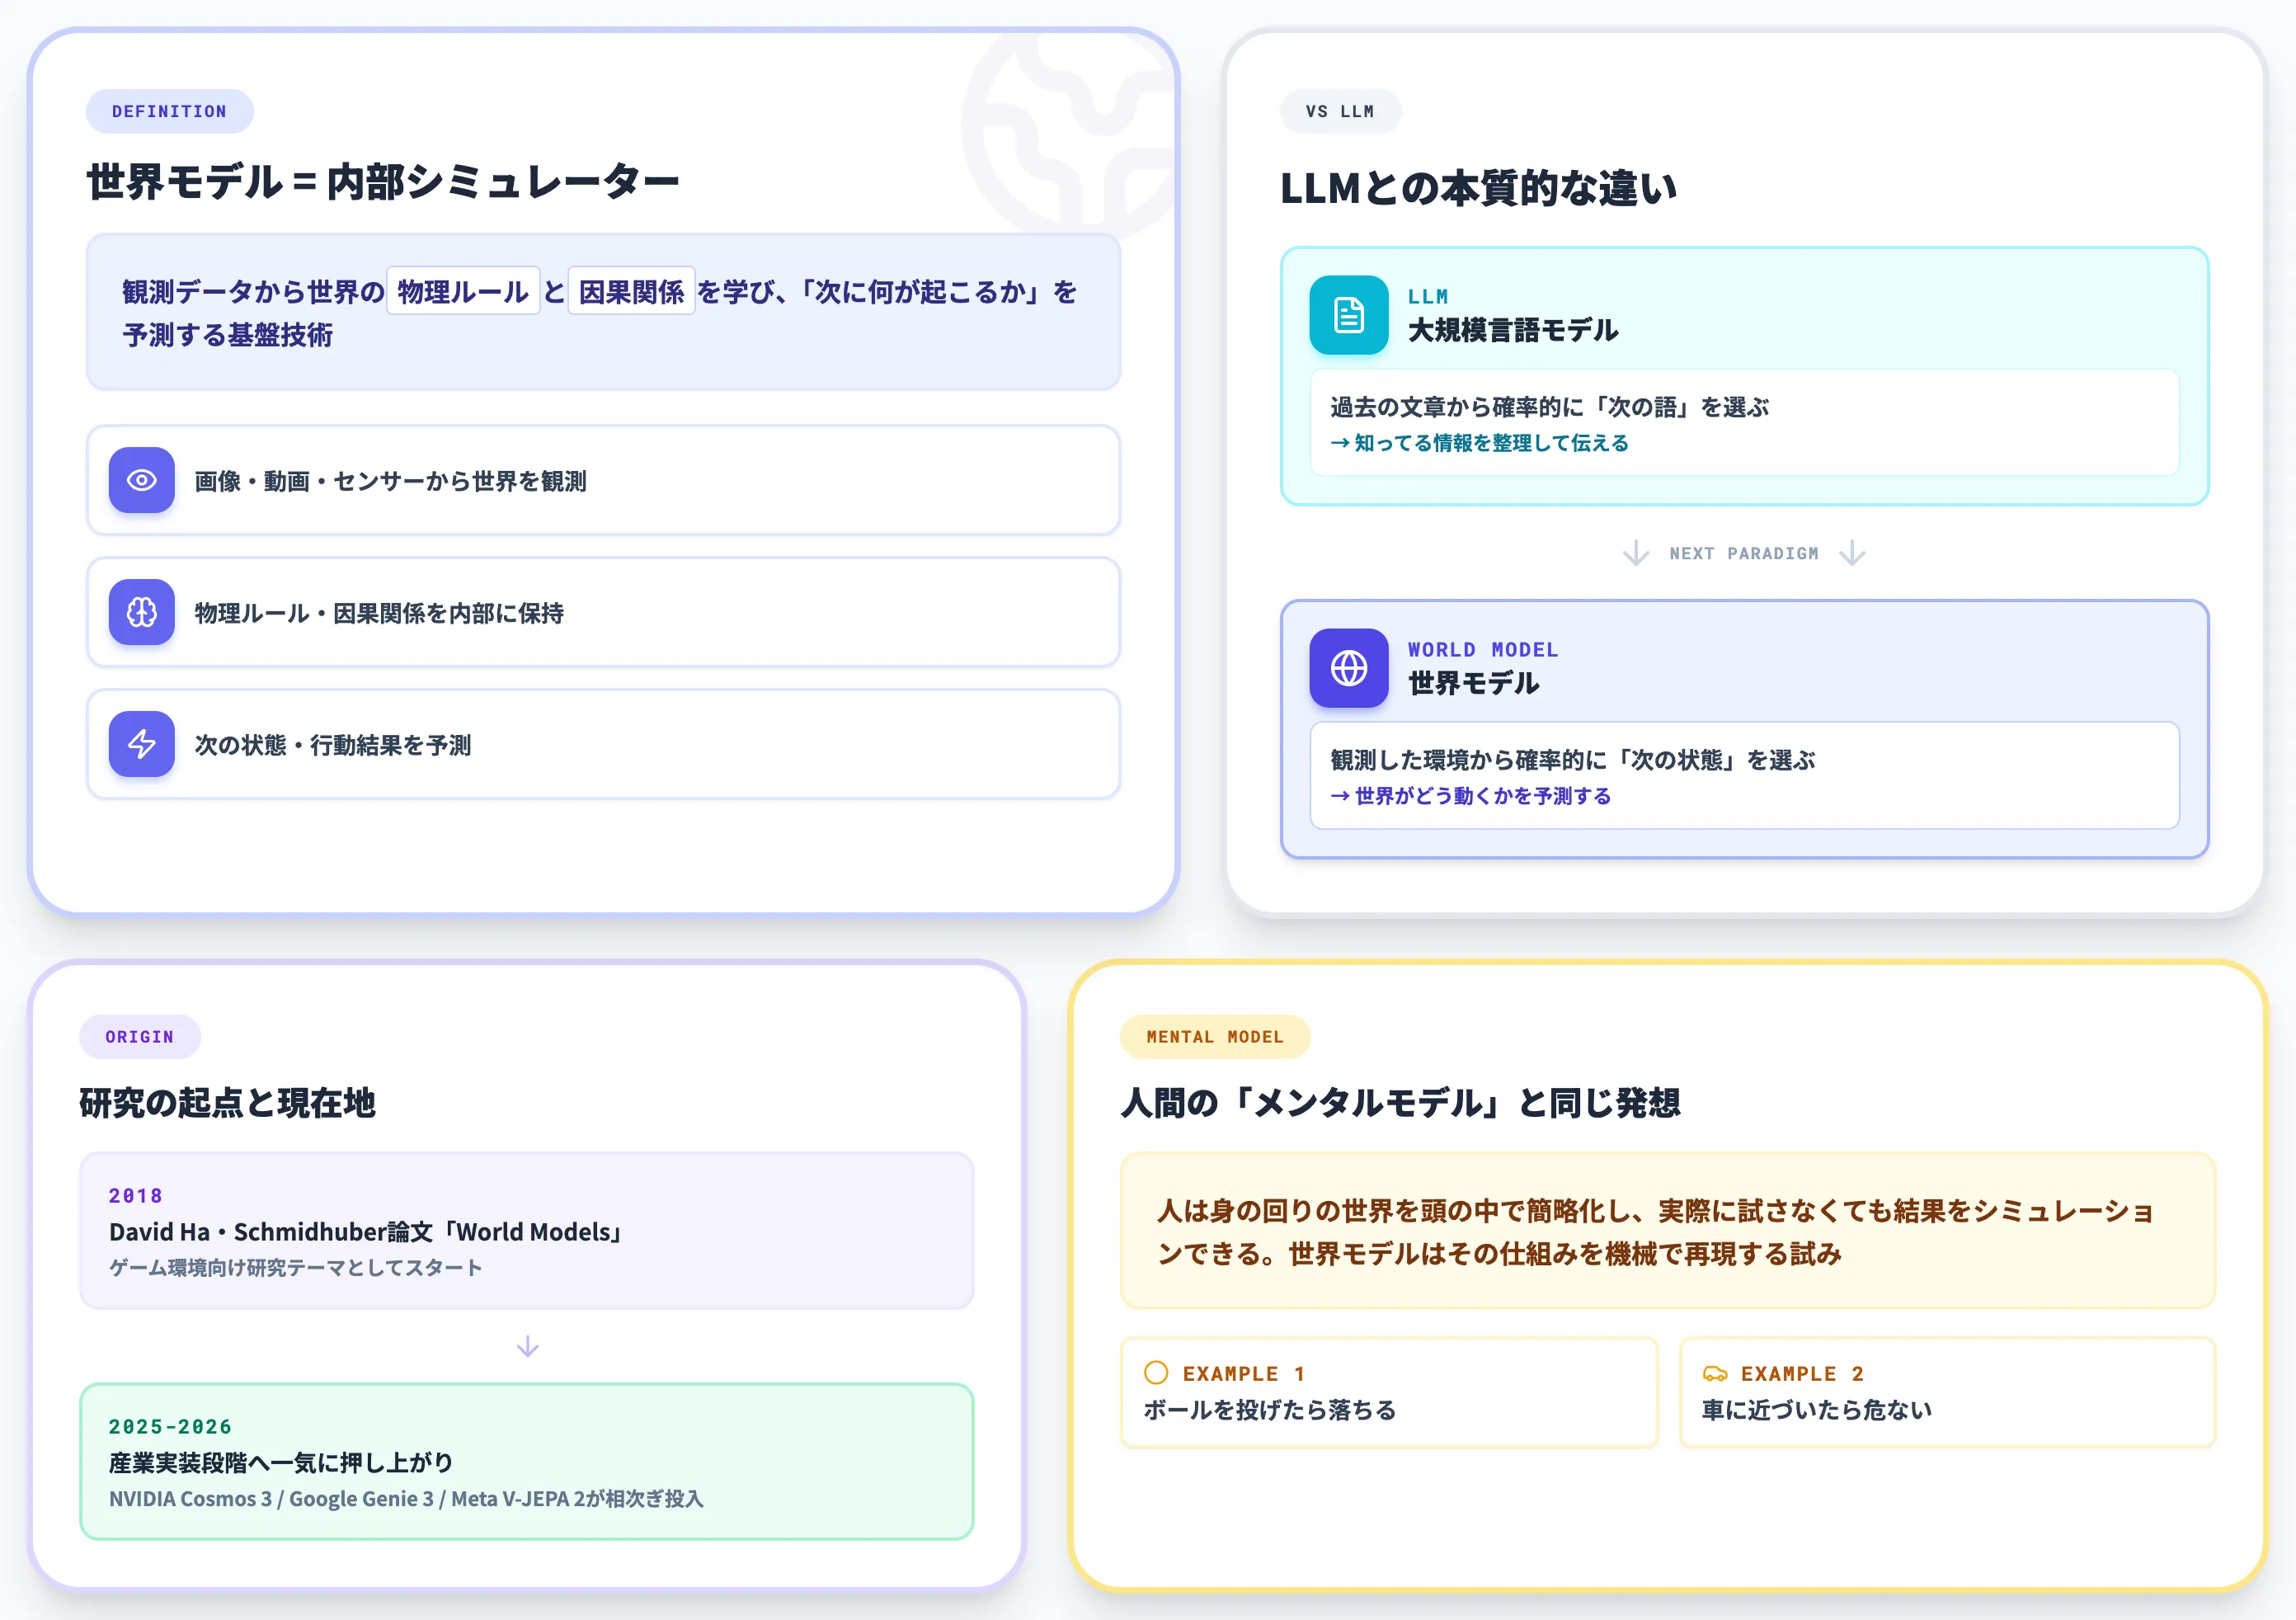This screenshot has width=2296, height=1620.
Task: Click the title 大規模言語モデル
Action: (1513, 330)
